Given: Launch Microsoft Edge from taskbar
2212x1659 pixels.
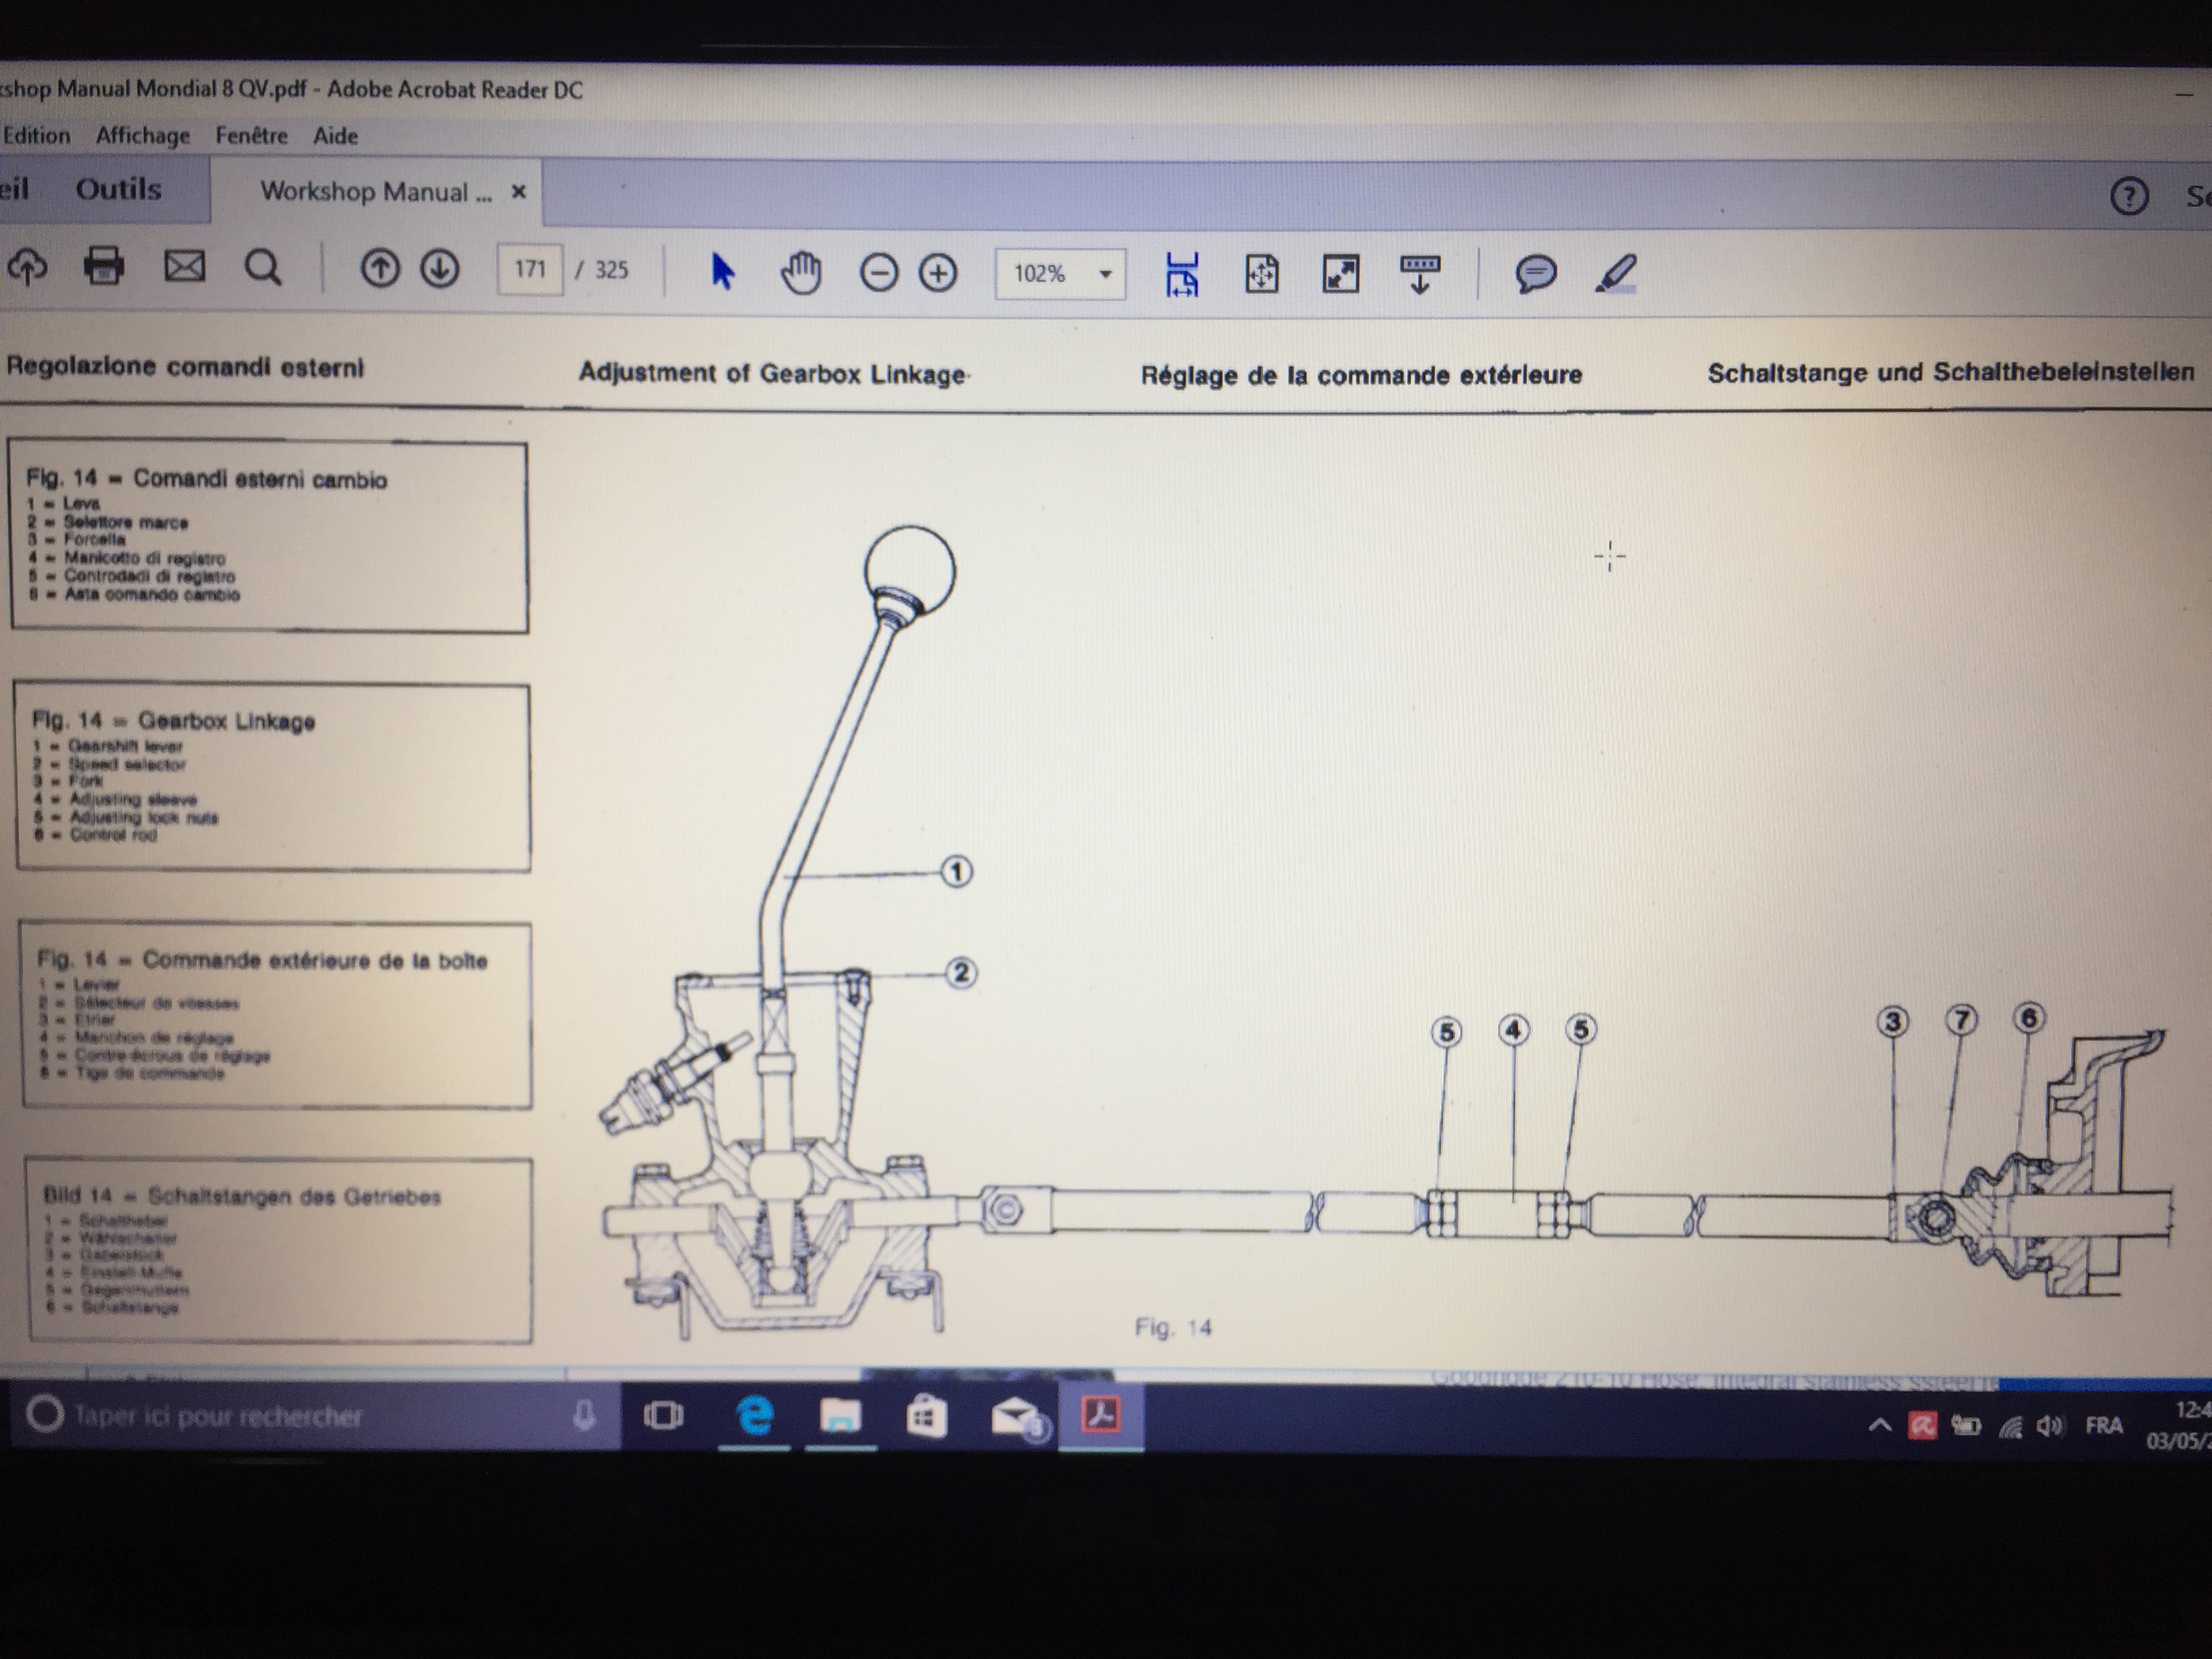Looking at the screenshot, I should tap(755, 1416).
